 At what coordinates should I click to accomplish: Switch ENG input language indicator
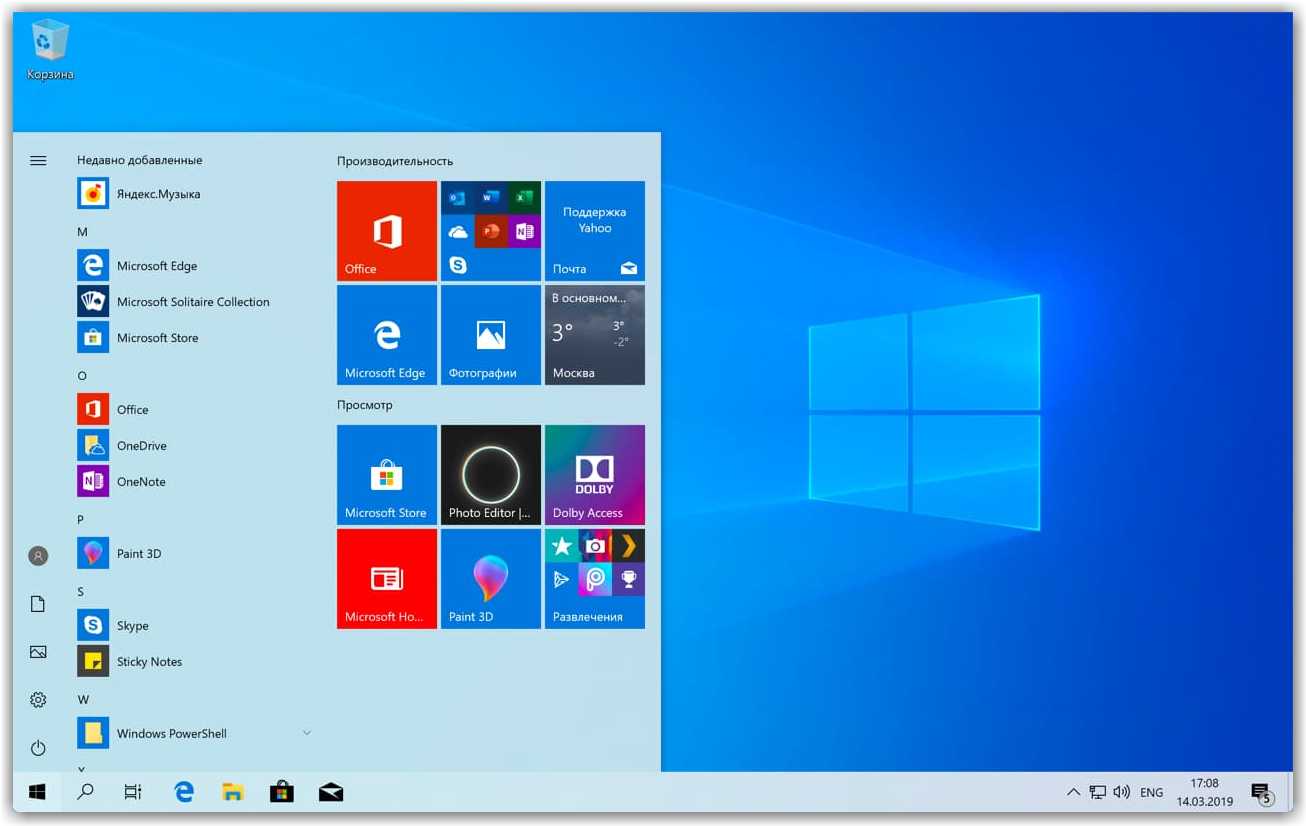tap(1152, 792)
